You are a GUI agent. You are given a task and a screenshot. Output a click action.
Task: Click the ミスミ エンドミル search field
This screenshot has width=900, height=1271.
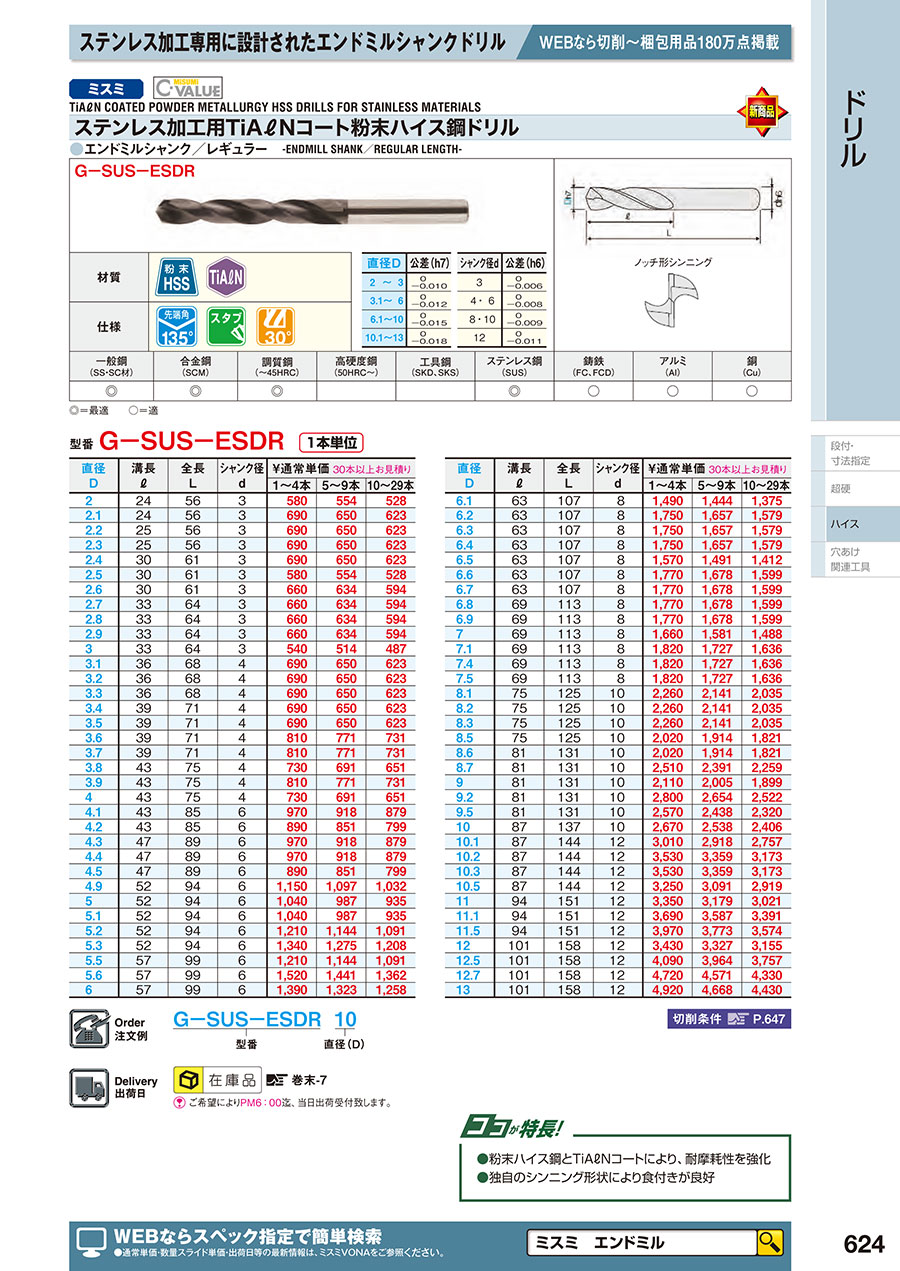tap(640, 1242)
